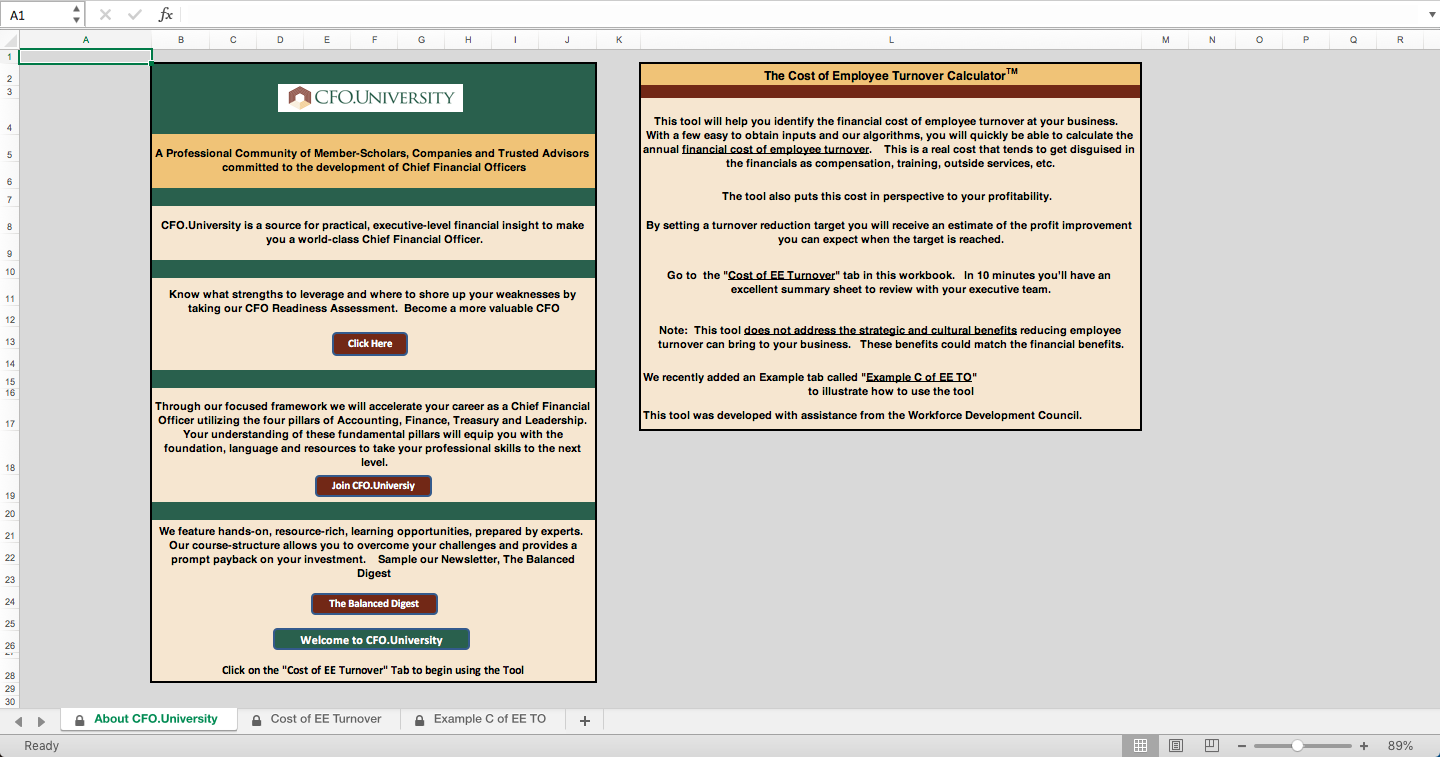Click the Join CFO.Universiy button

[373, 486]
